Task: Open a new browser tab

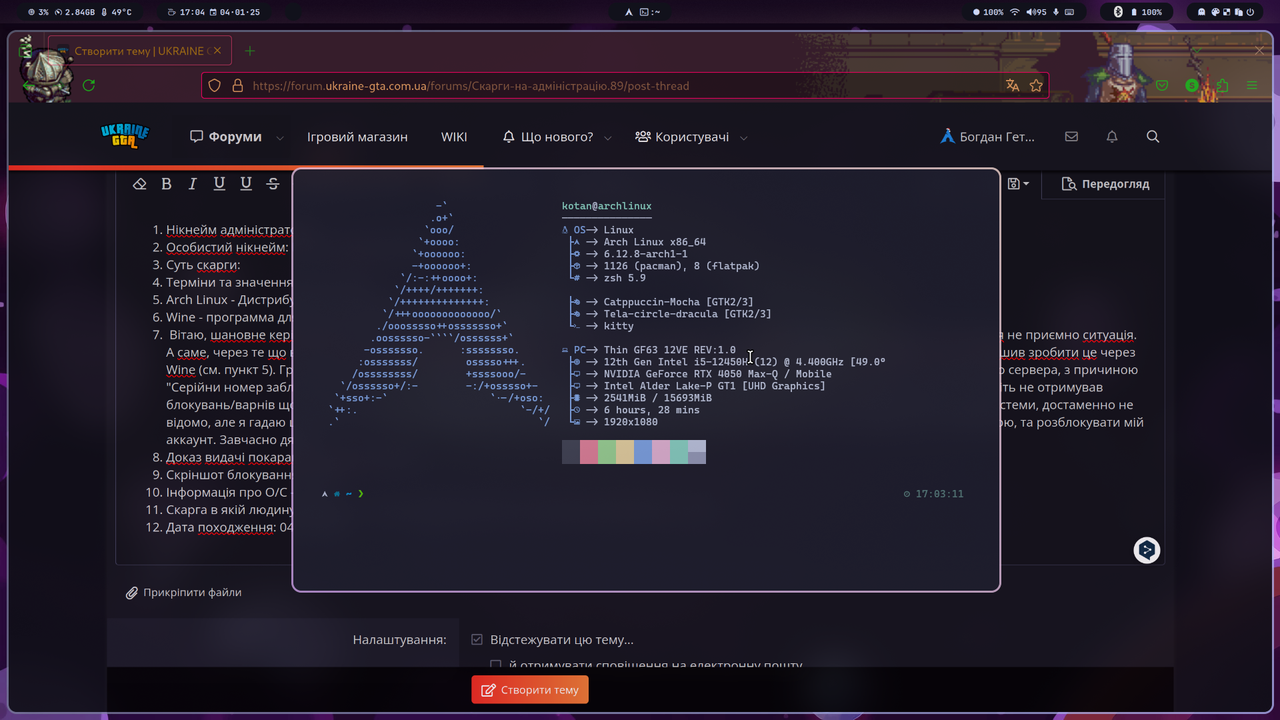Action: pos(250,51)
